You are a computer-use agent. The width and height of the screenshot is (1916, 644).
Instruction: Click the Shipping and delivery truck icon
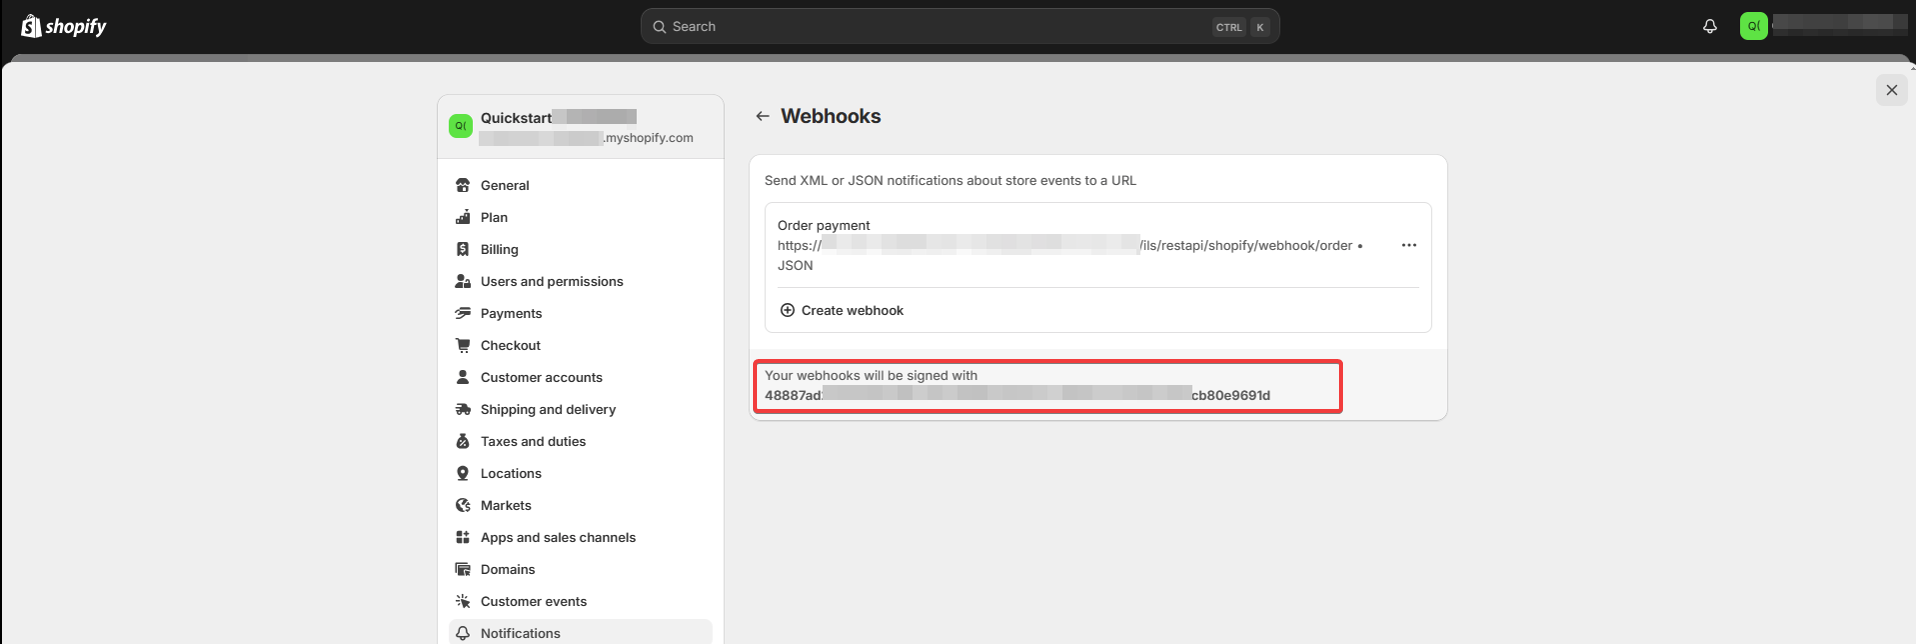click(463, 409)
